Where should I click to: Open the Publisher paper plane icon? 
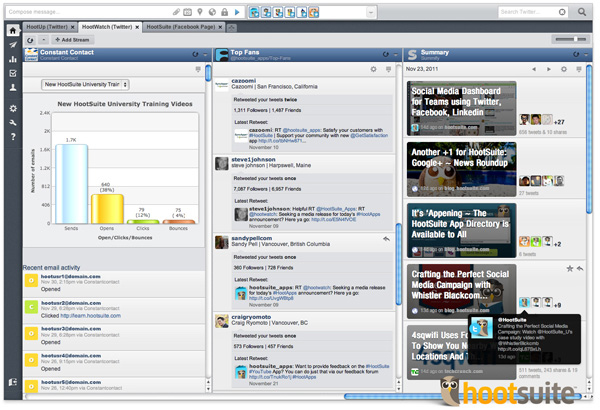point(13,45)
